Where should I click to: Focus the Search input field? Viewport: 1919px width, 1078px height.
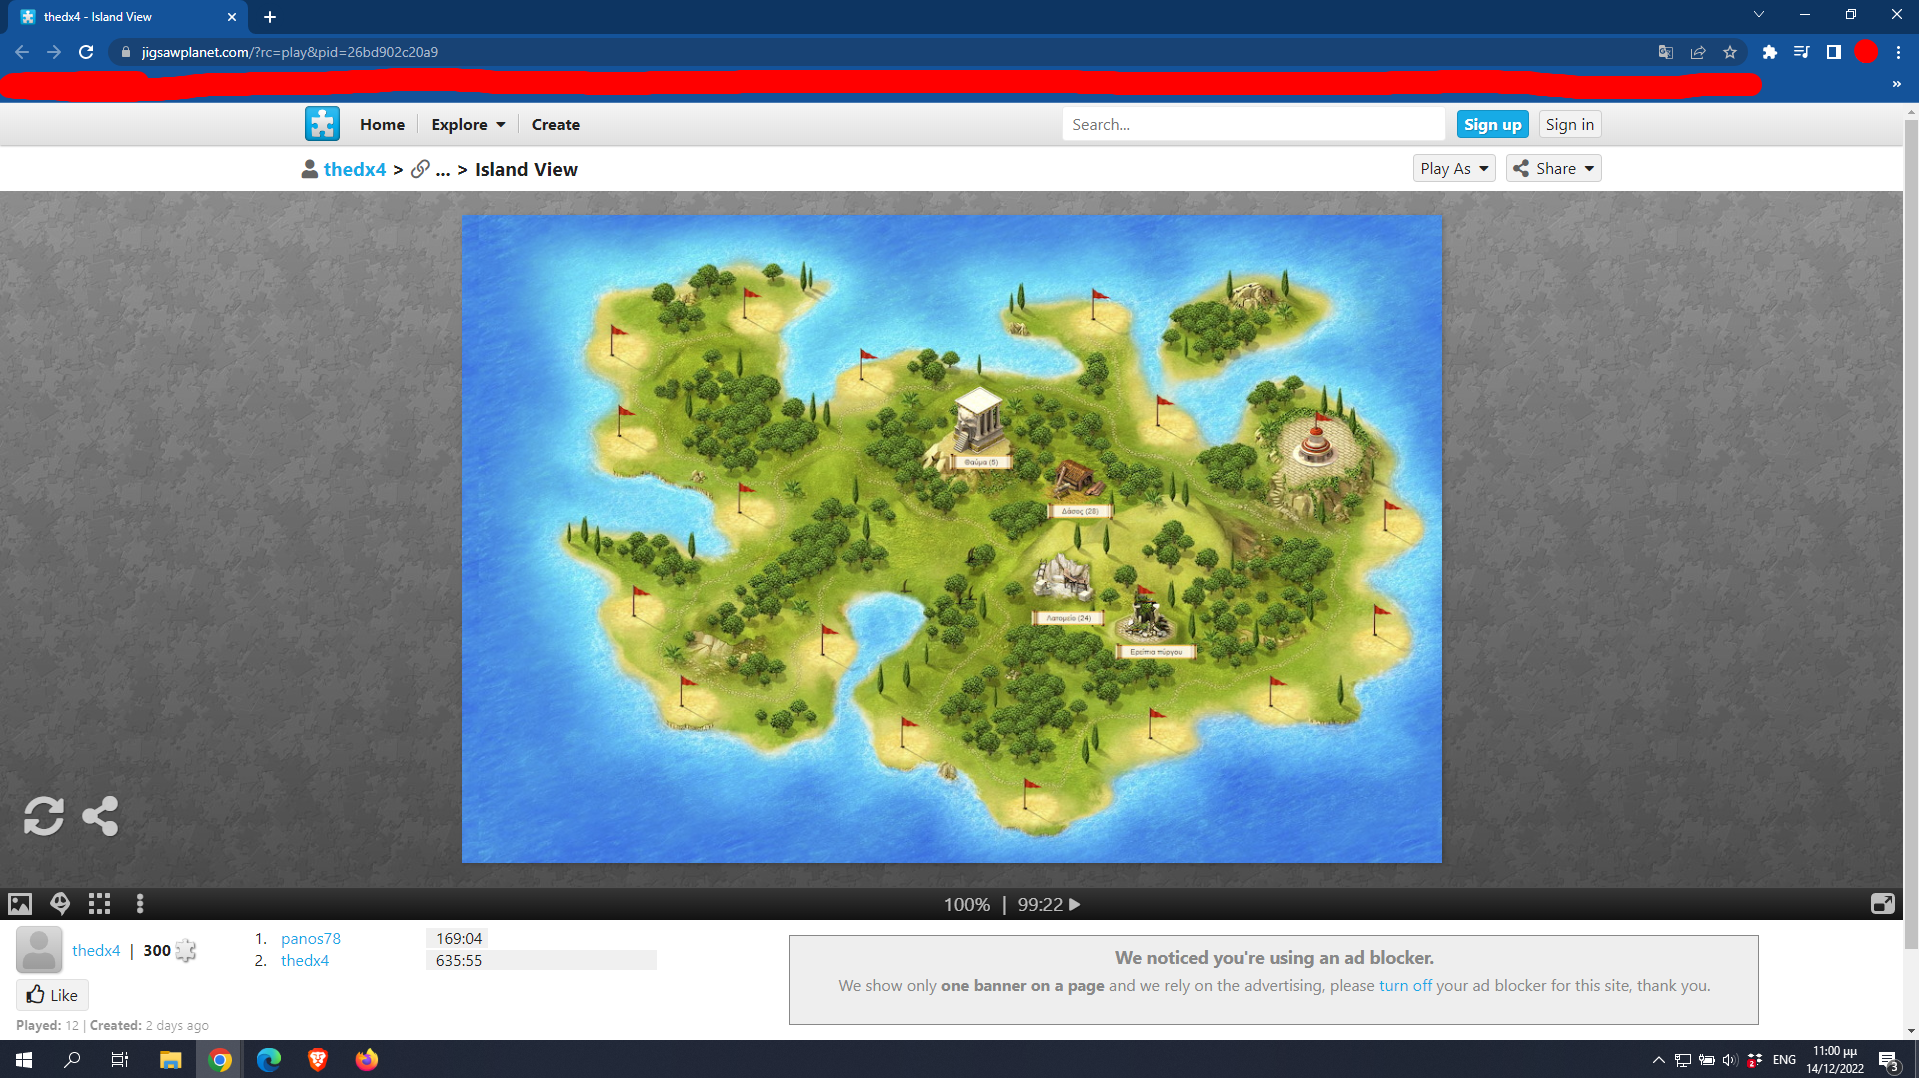point(1253,124)
